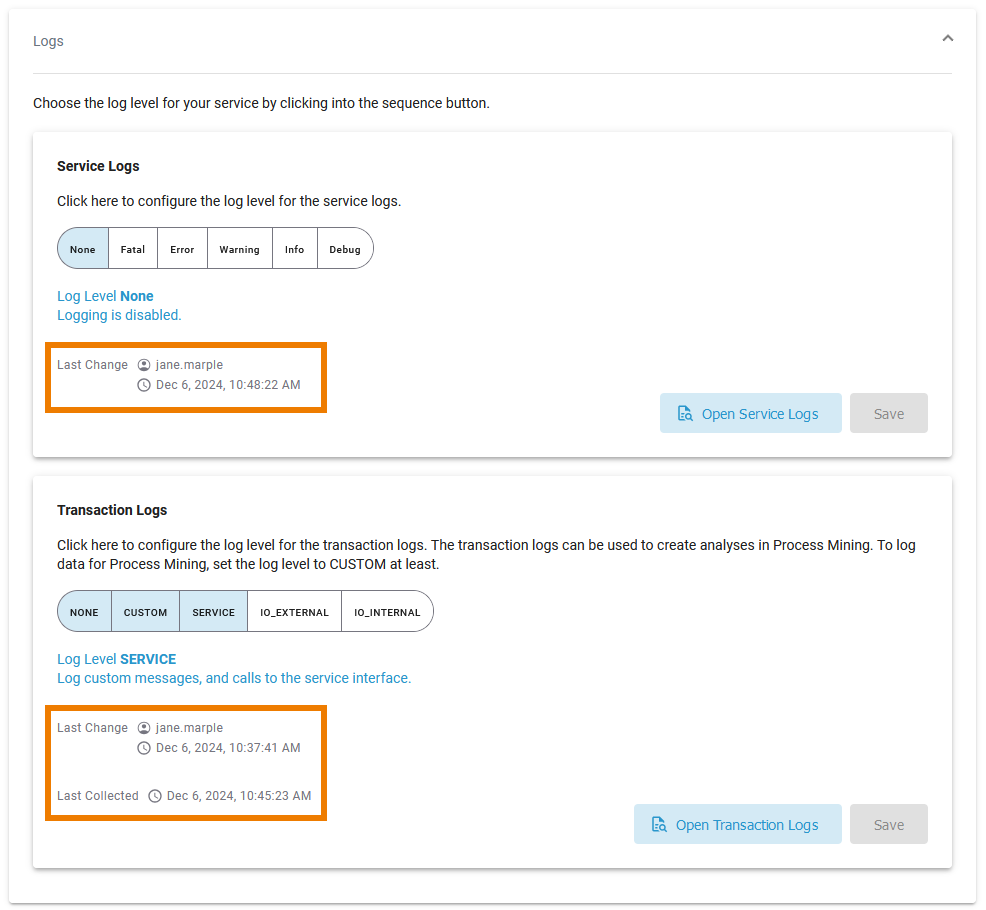The image size is (986, 910).
Task: Set service log level to None
Action: (83, 249)
